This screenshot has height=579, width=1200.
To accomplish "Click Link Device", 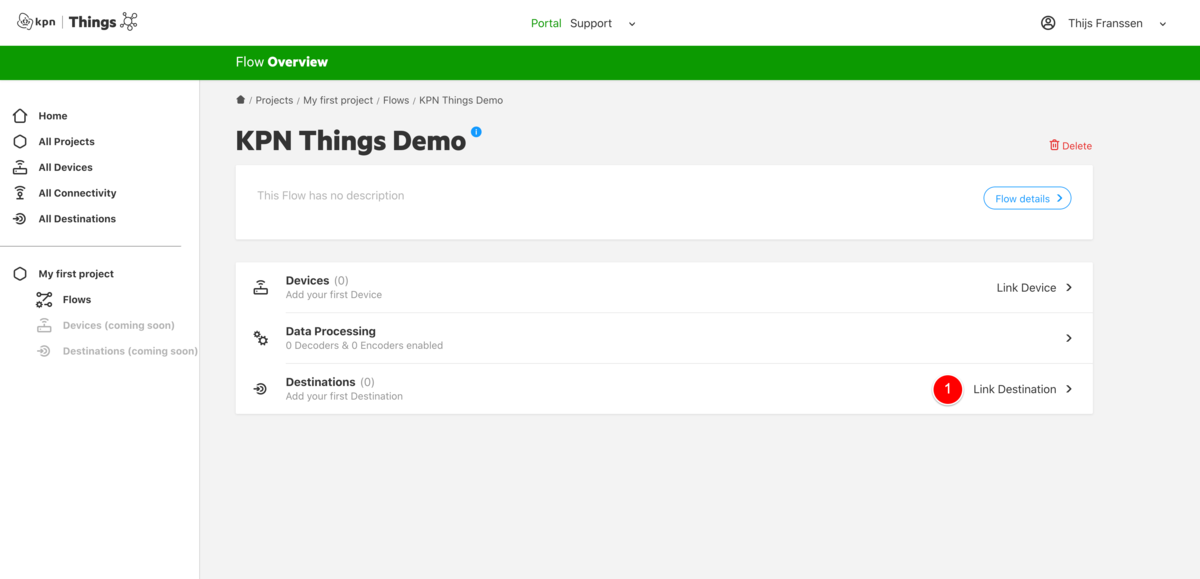I will (x=1034, y=288).
